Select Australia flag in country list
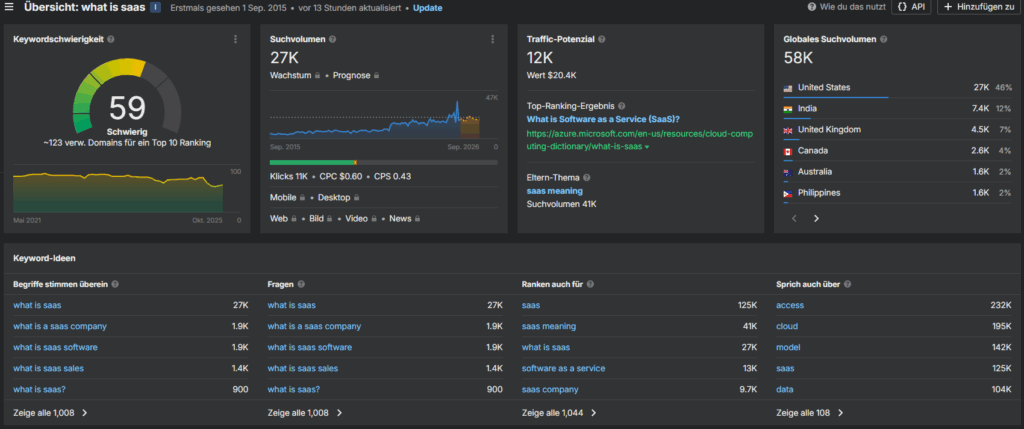 coord(788,172)
